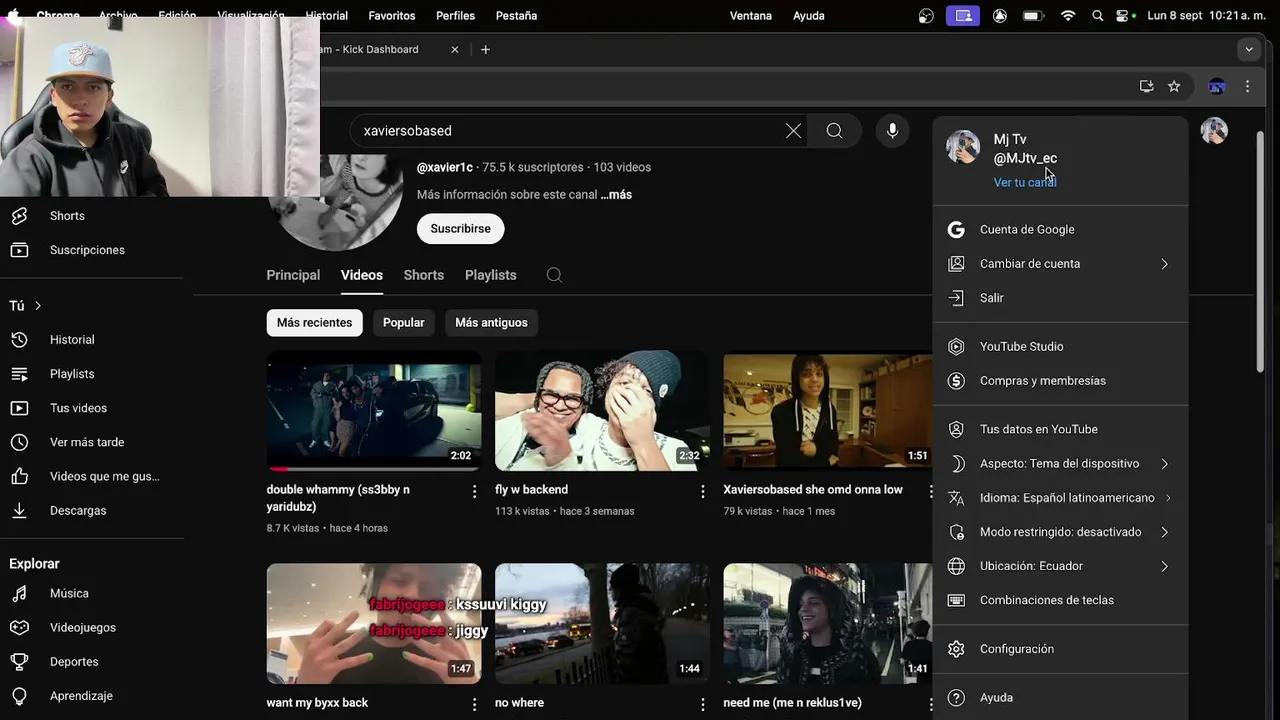1280x720 pixels.
Task: Select the Más recientes filter chip
Action: tap(314, 323)
